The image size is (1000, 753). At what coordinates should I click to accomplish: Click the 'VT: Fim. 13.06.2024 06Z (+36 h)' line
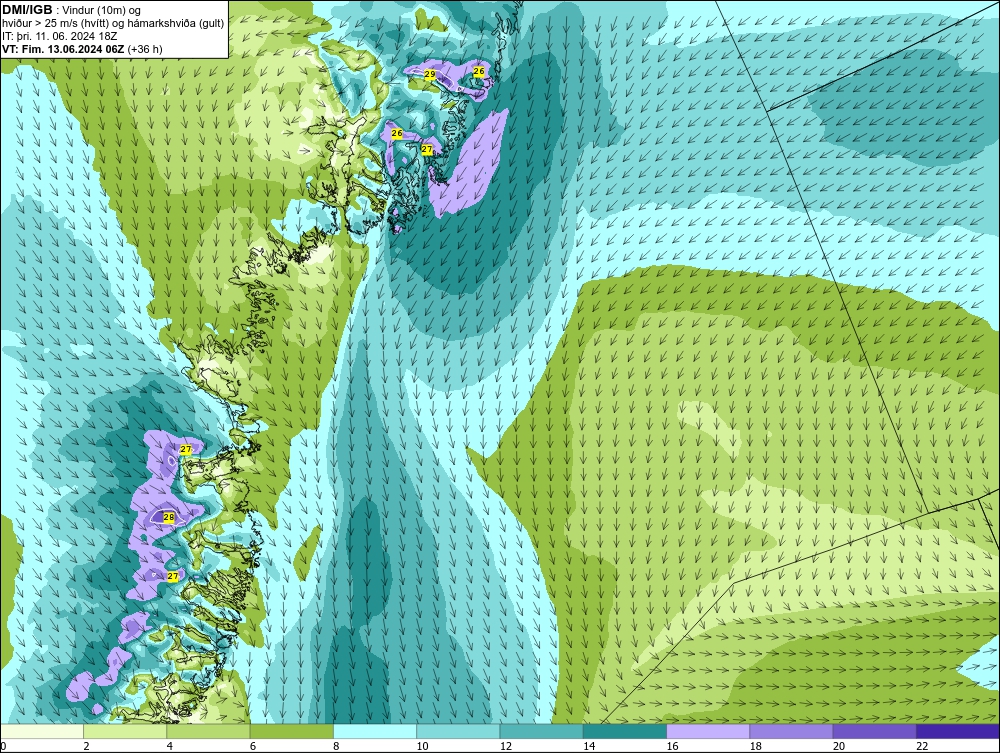click(x=82, y=49)
